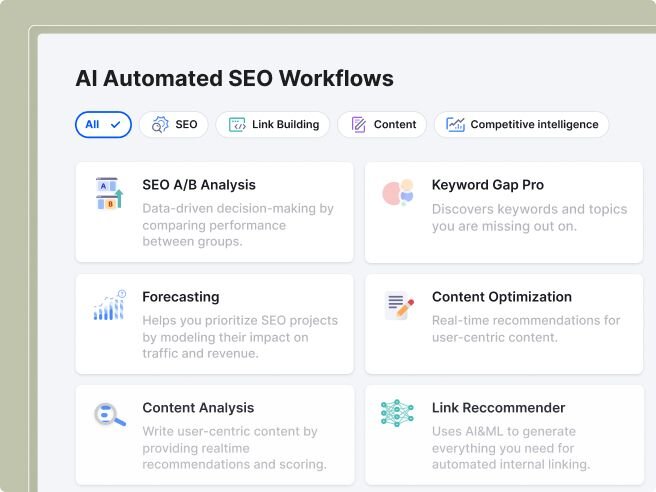The image size is (656, 492).
Task: Click the Content Optimization pencil icon
Action: click(x=399, y=305)
